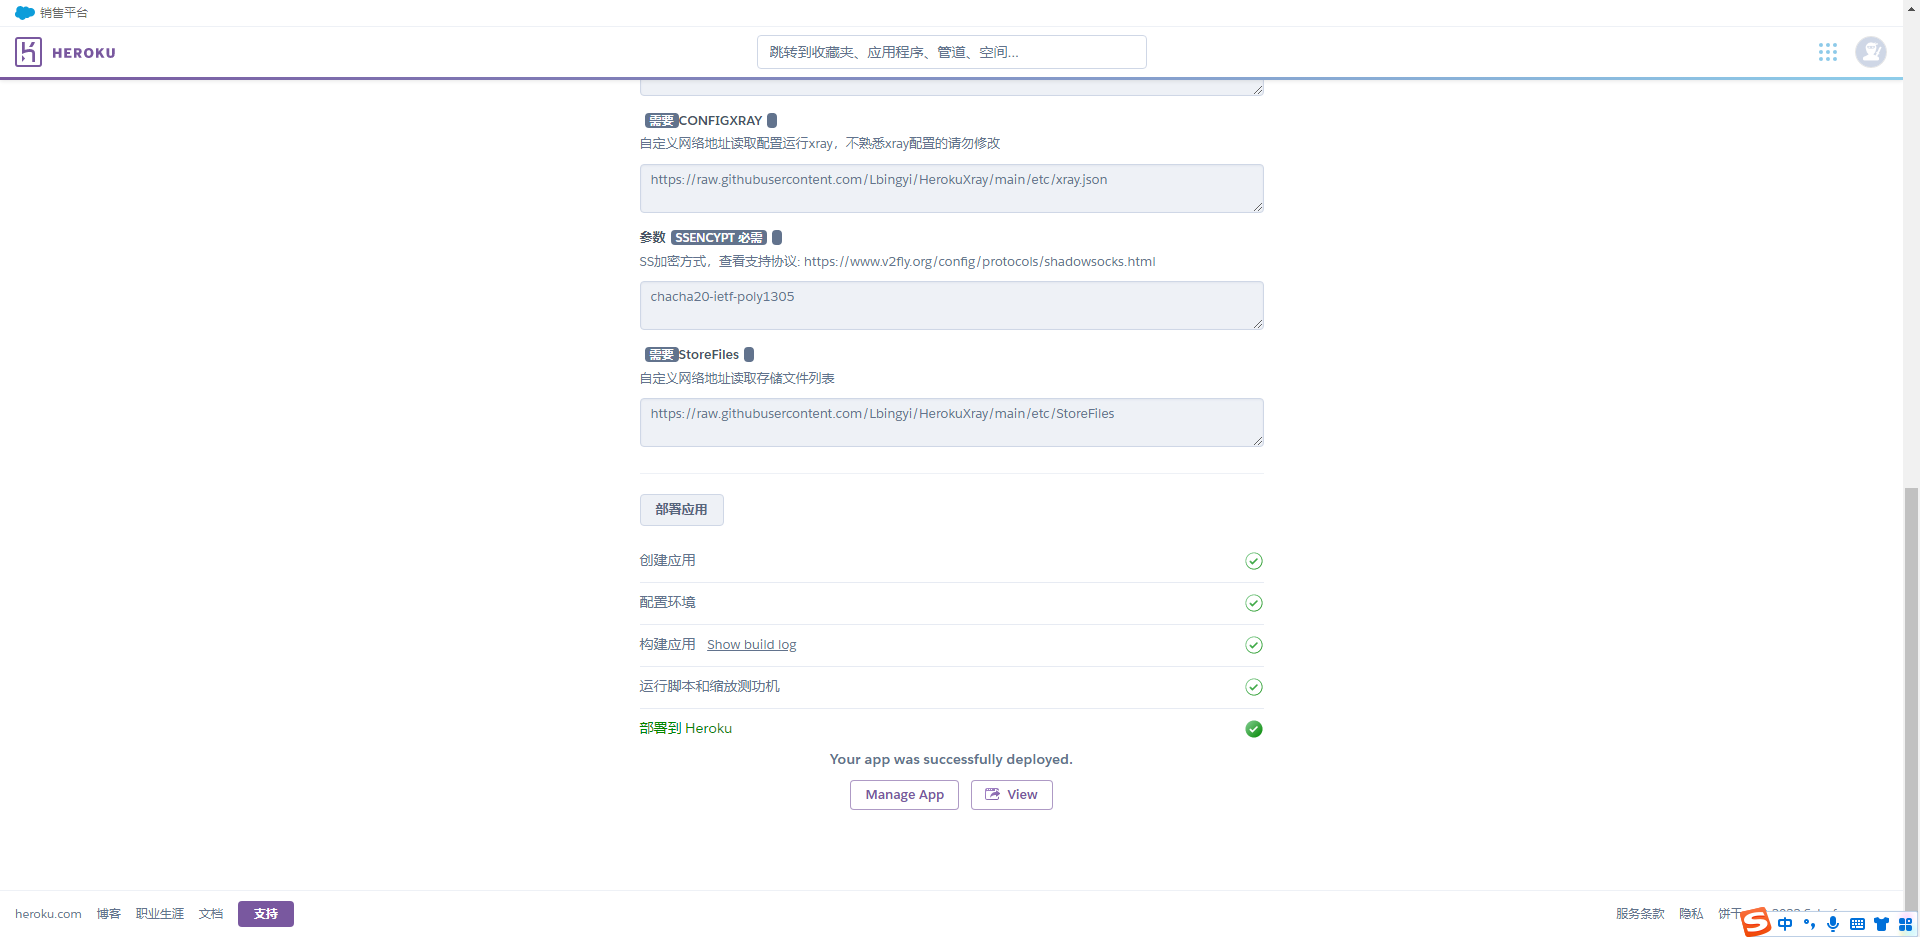The width and height of the screenshot is (1920, 937).
Task: Toggle Sogou punctuation mode icon
Action: point(1809,924)
